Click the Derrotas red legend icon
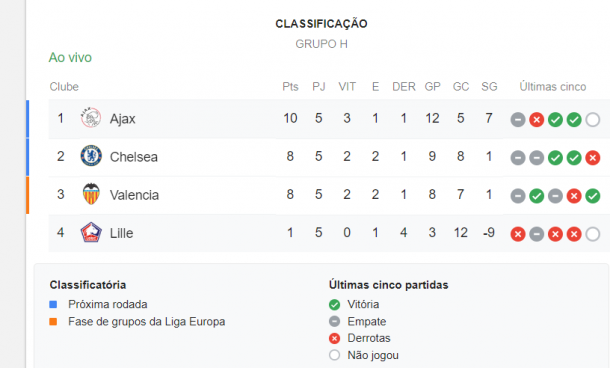This screenshot has width=610, height=368. pos(334,338)
